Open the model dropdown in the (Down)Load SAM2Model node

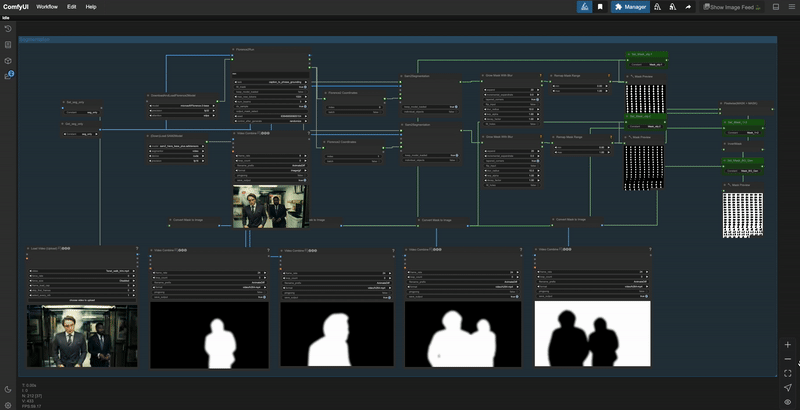177,146
